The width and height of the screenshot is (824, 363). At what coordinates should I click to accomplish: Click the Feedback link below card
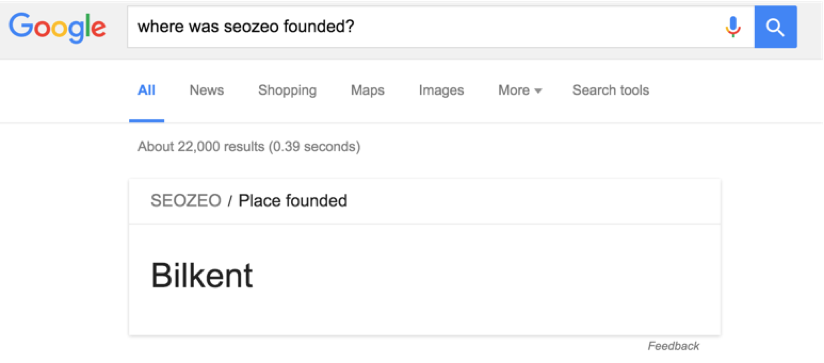673,346
